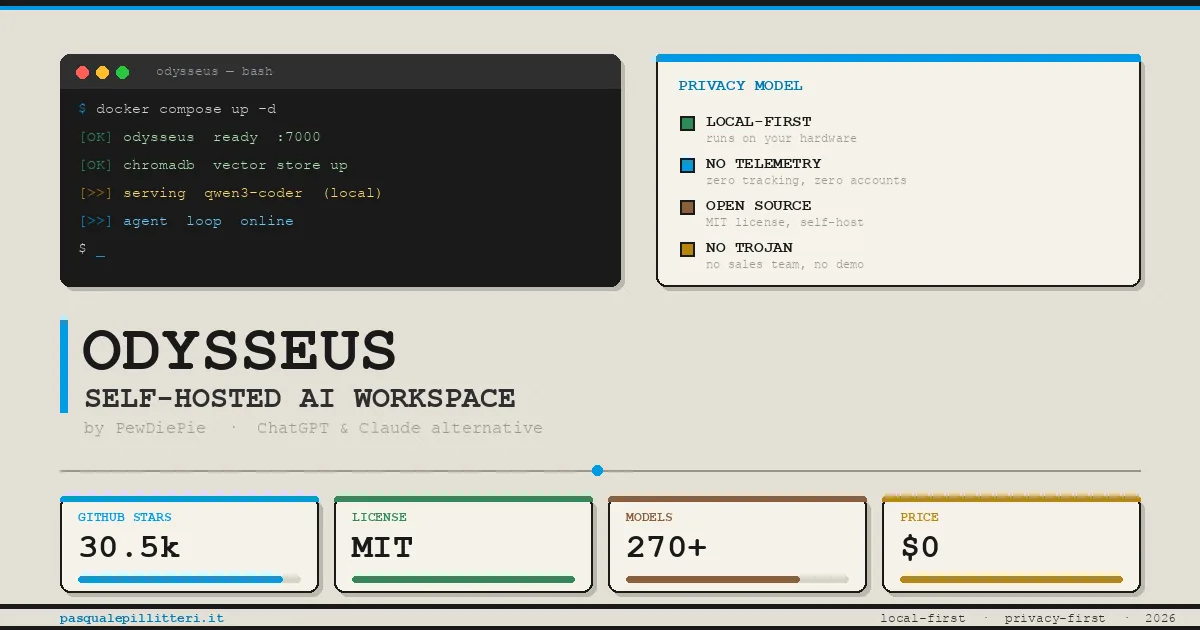Click the "2026" footer year

[x=1161, y=619]
